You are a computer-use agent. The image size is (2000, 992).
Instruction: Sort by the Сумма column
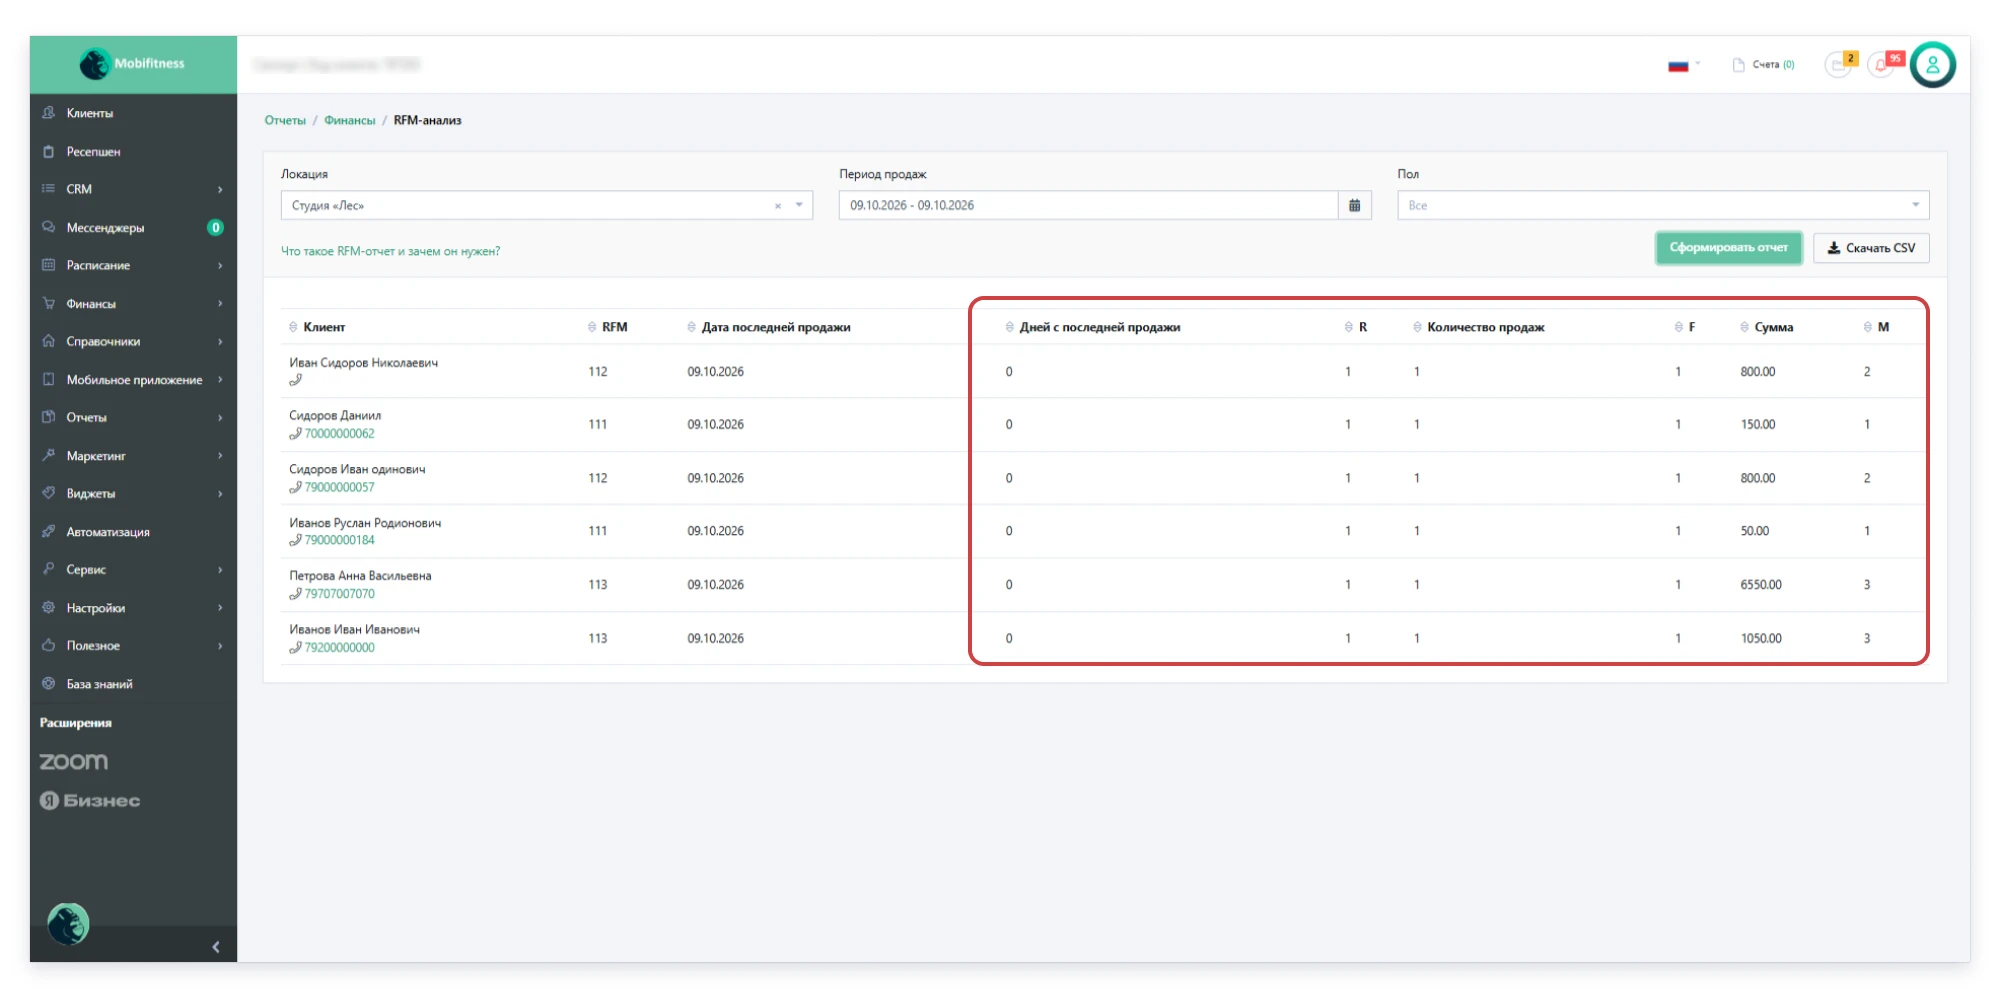[1766, 327]
